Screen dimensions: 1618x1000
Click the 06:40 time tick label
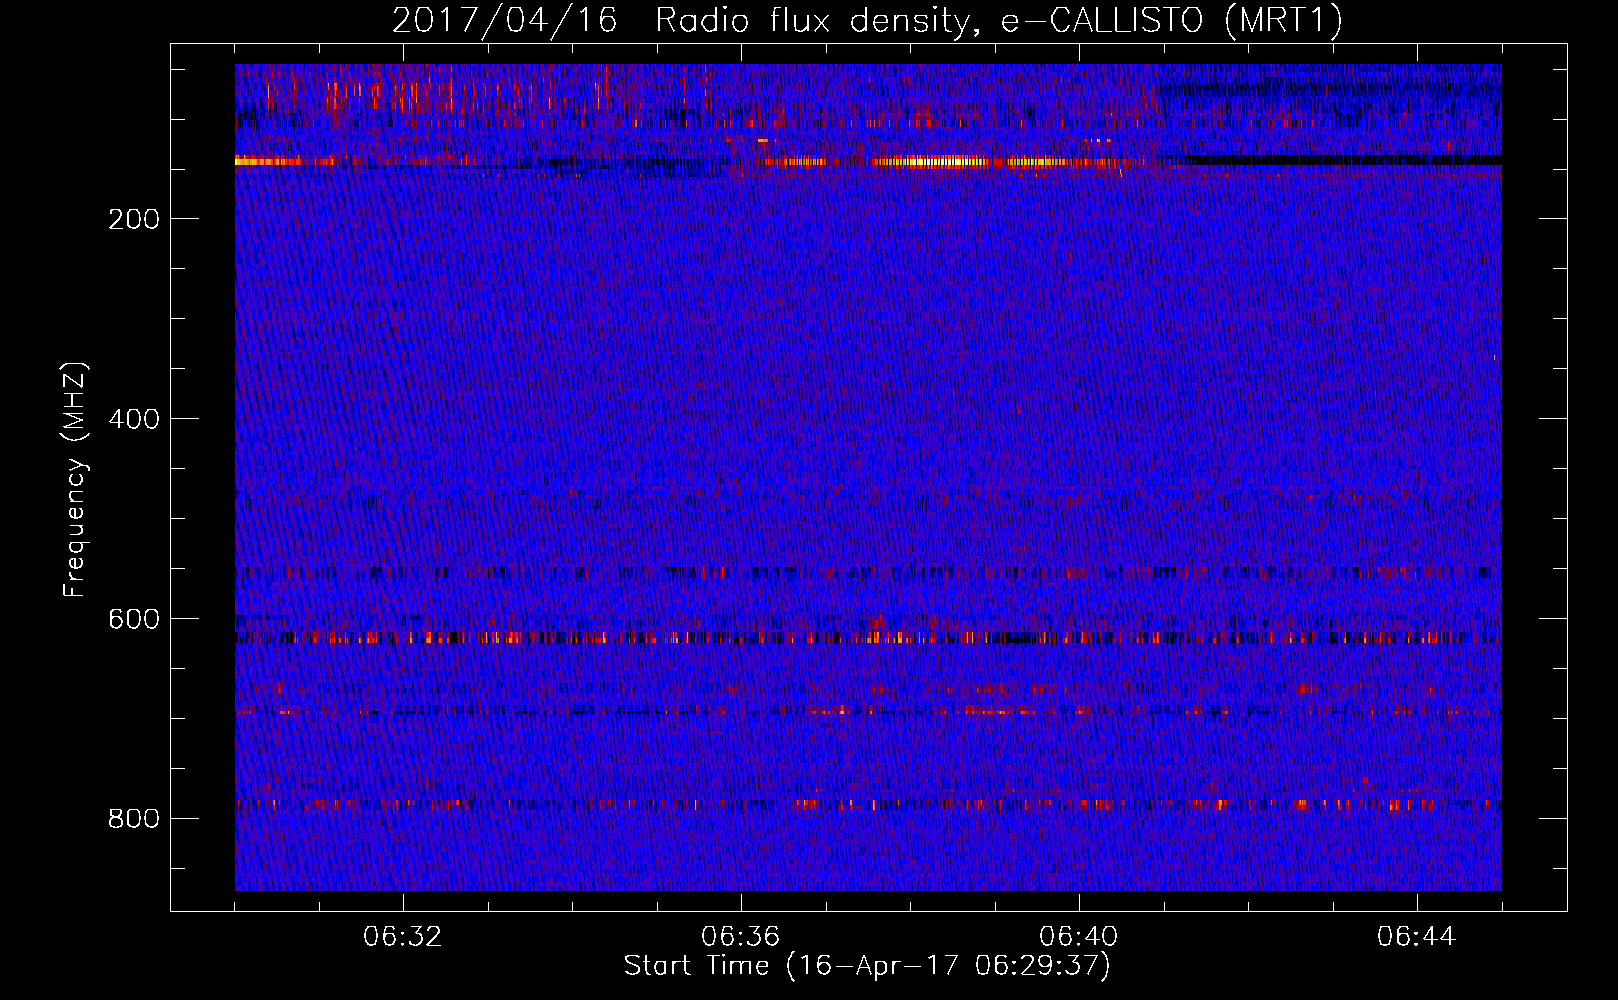(x=1079, y=937)
